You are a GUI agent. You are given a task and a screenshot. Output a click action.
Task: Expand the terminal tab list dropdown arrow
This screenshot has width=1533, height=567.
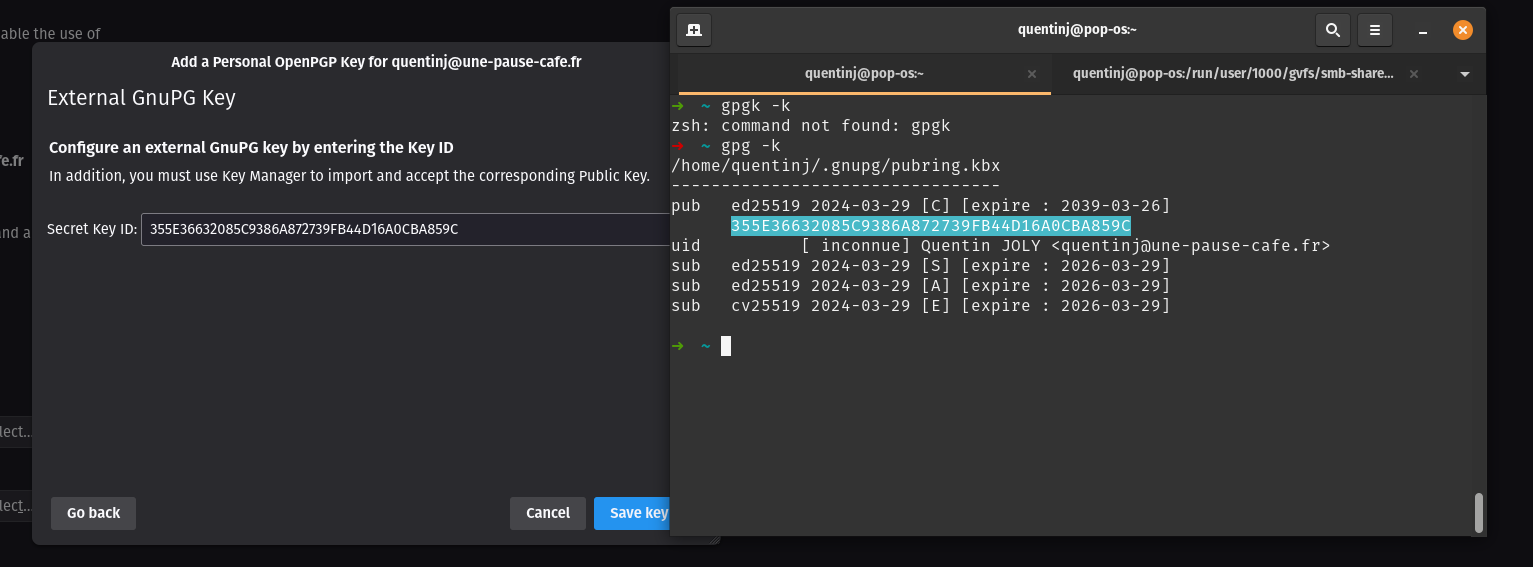point(1465,74)
